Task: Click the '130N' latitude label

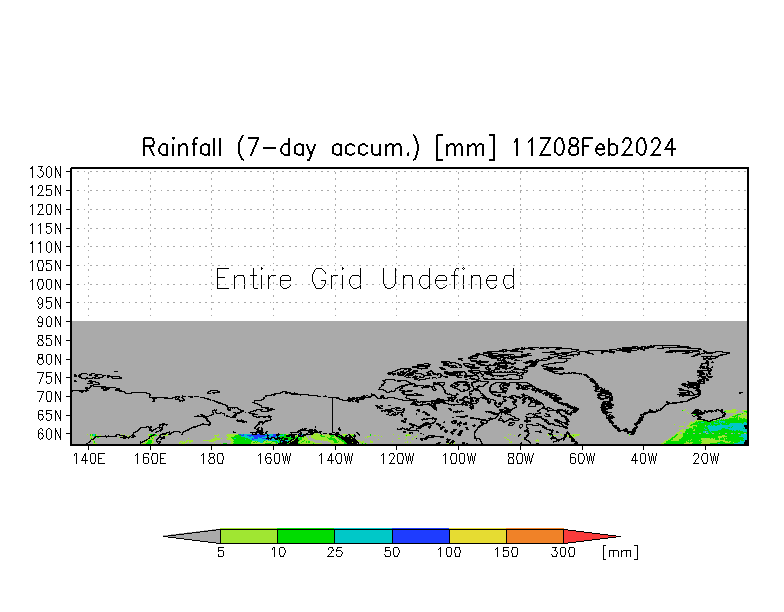Action: tap(45, 172)
